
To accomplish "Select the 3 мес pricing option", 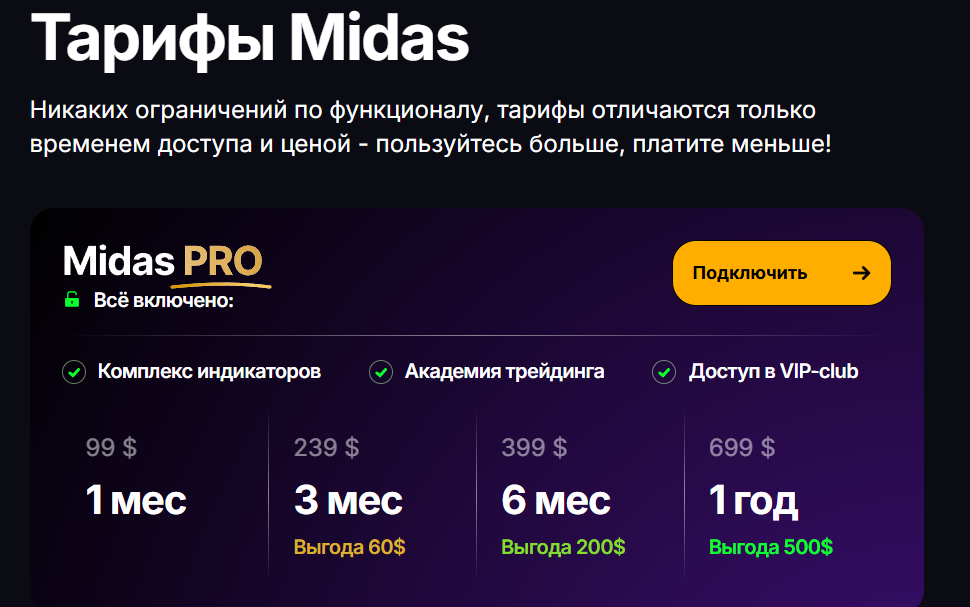I will point(346,501).
